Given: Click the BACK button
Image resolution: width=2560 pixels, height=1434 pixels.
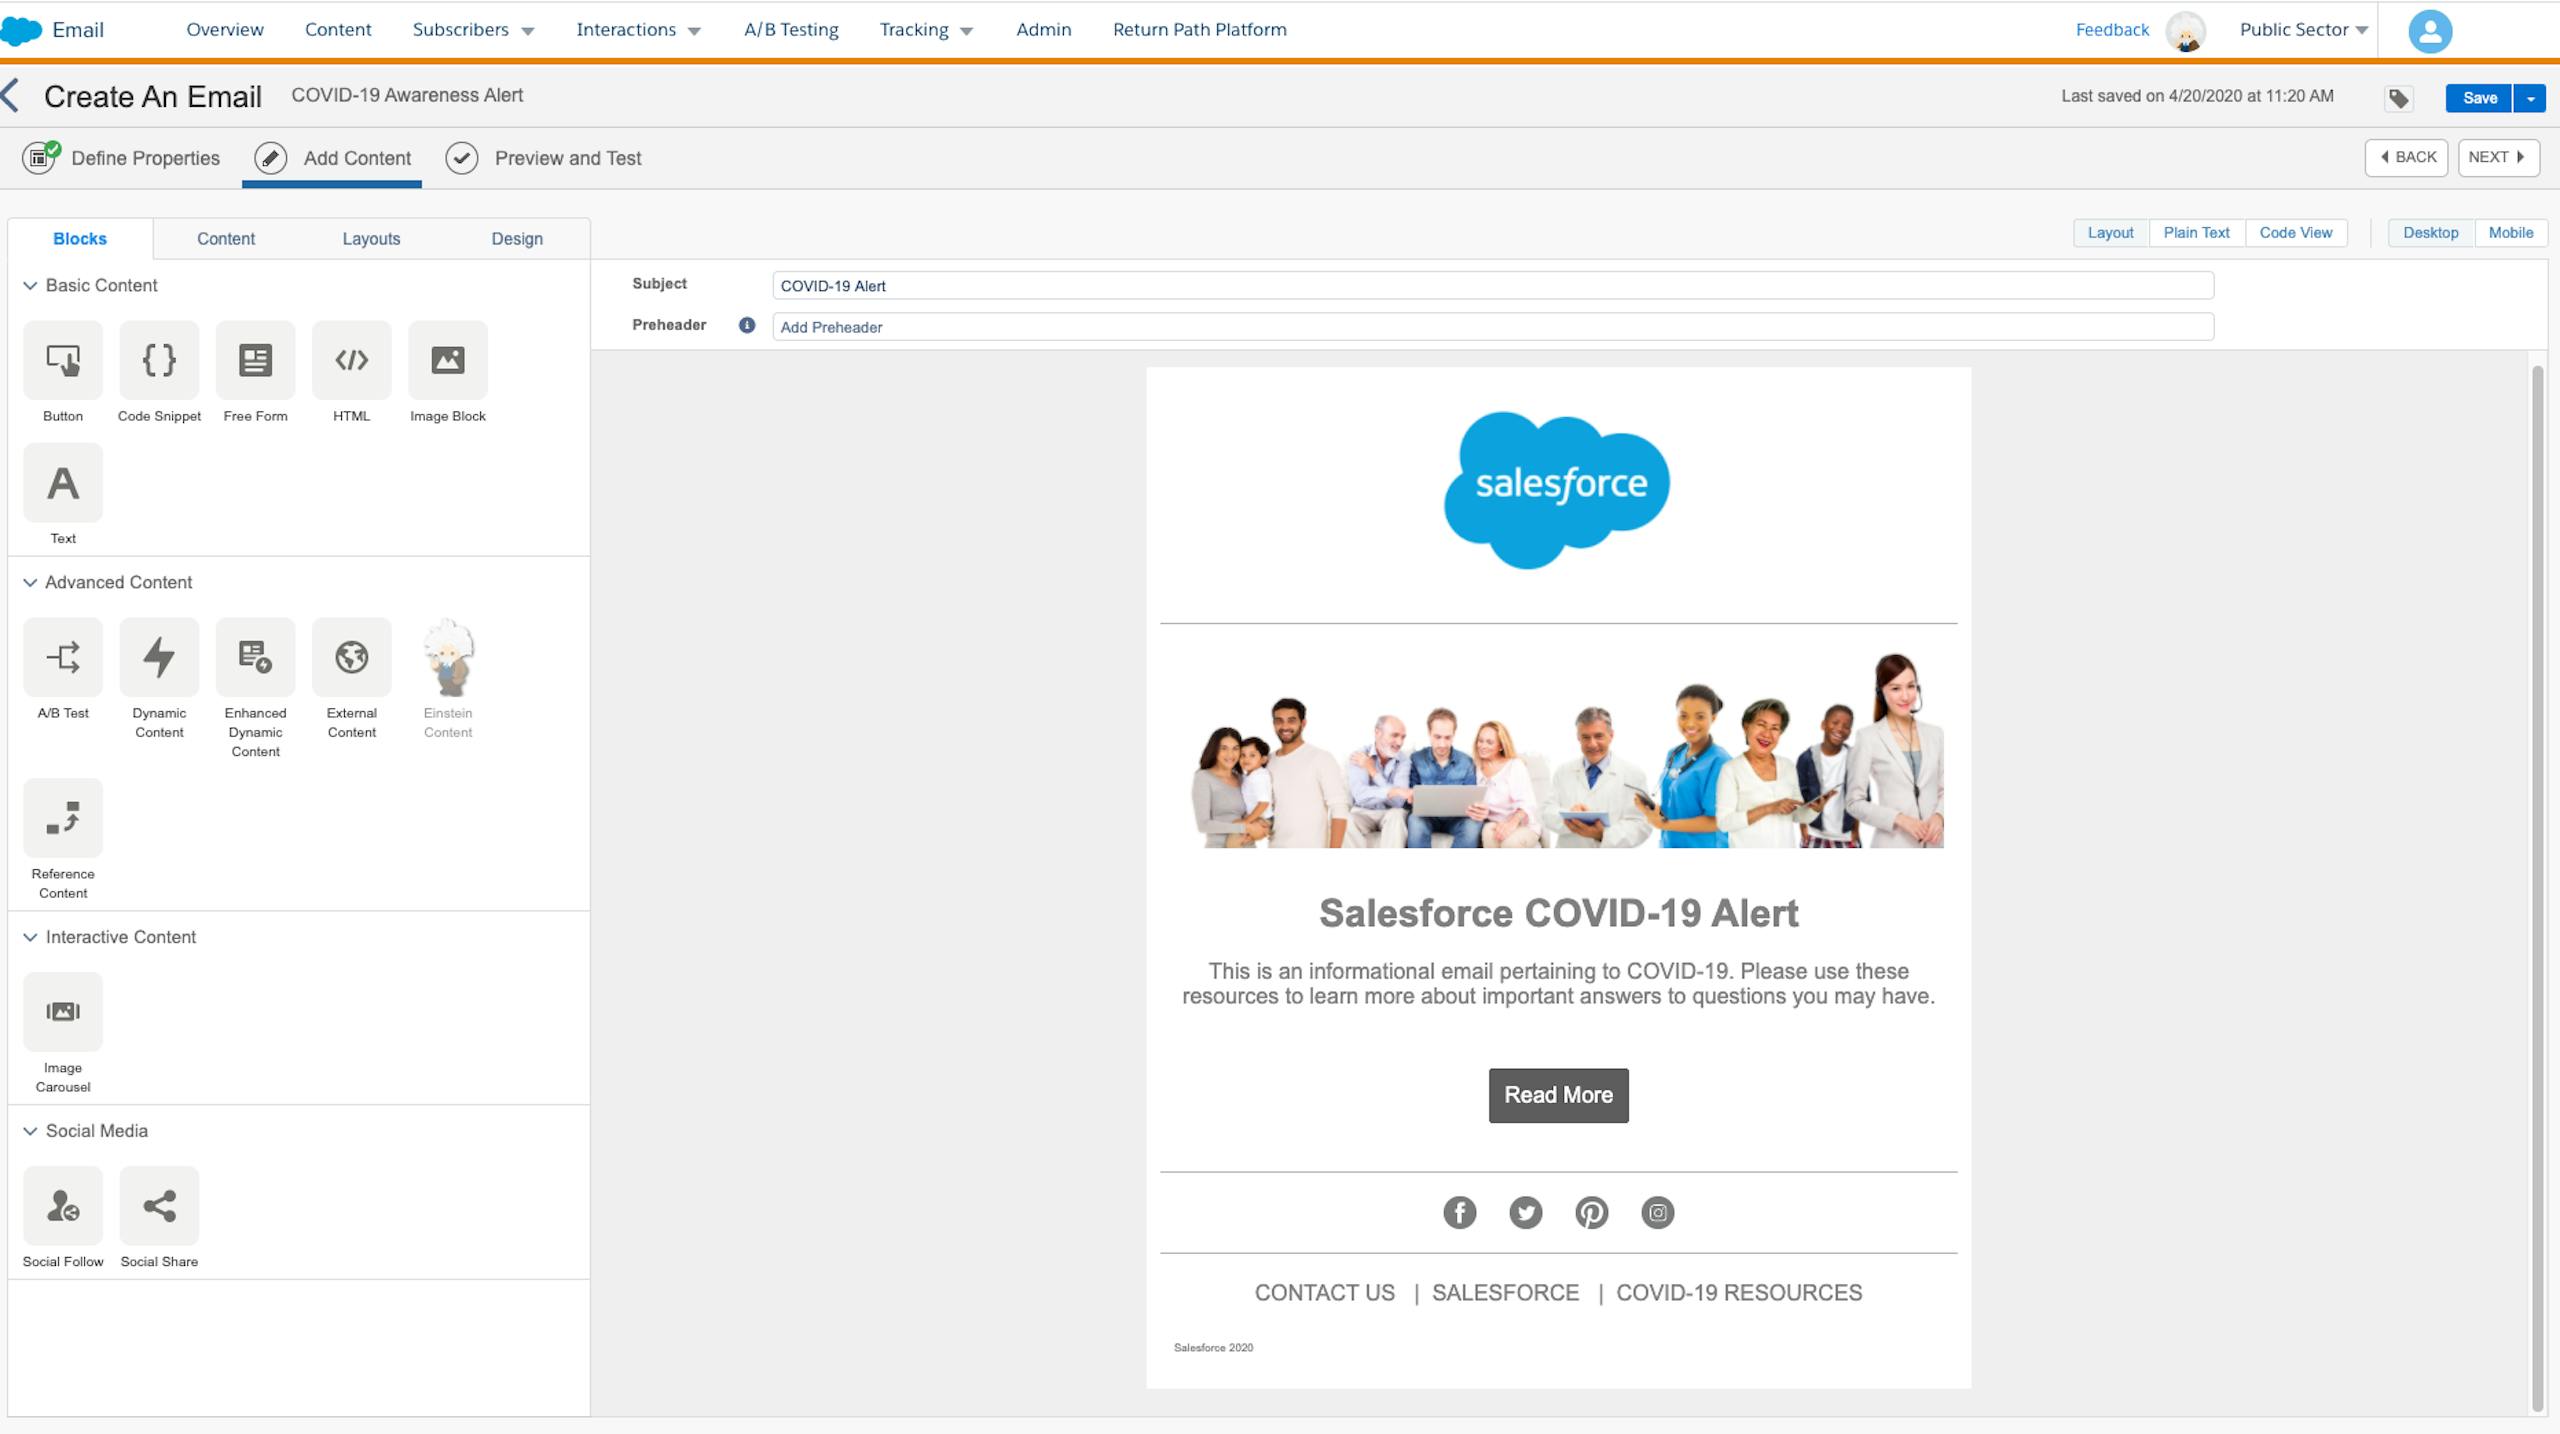Looking at the screenshot, I should [x=2407, y=158].
